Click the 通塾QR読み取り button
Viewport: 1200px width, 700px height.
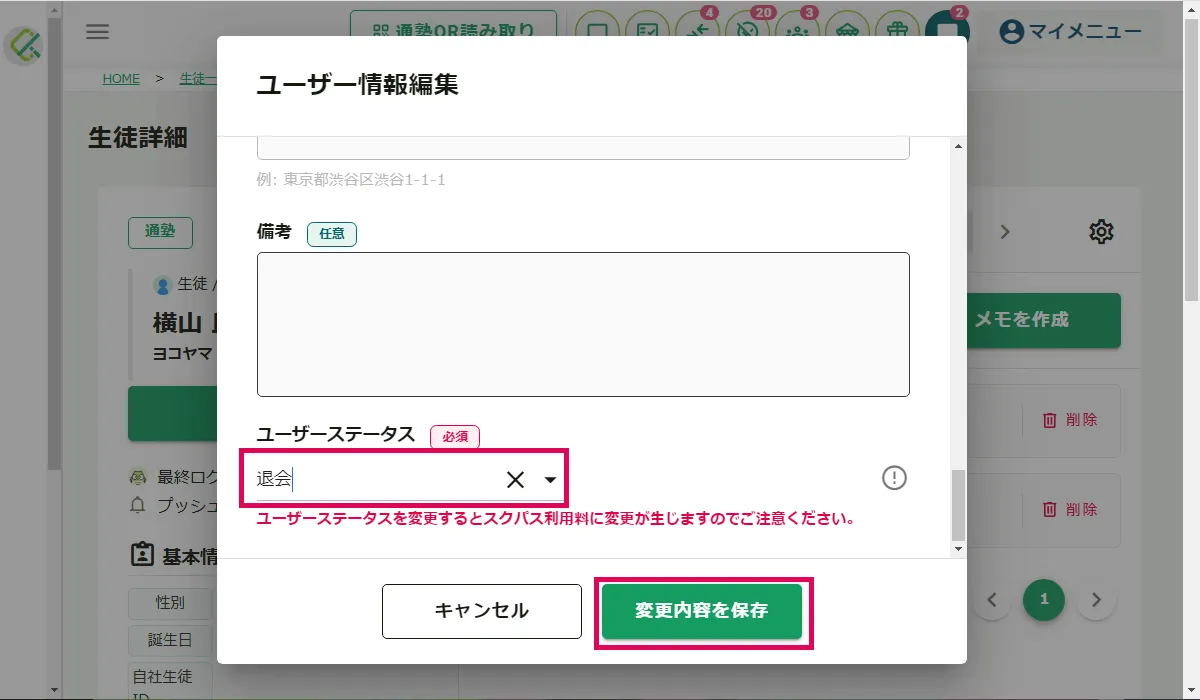tap(453, 31)
